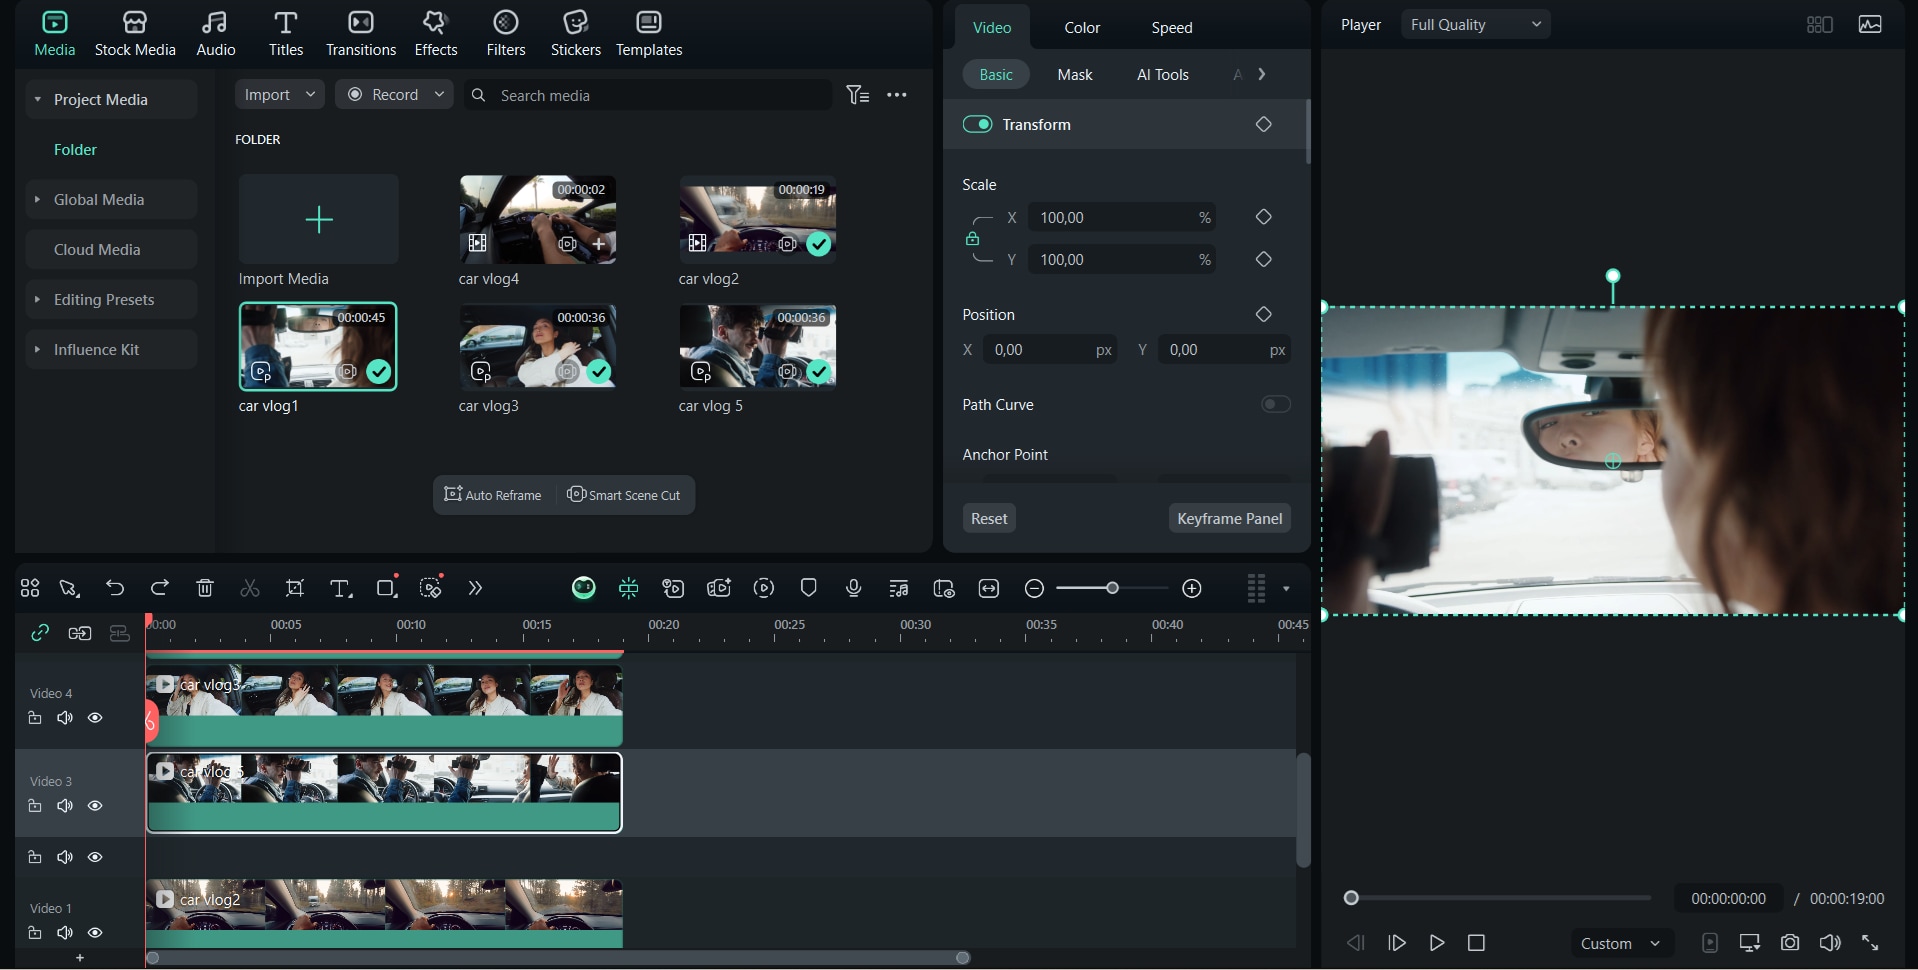Click the player progress slider handle
This screenshot has width=1918, height=970.
[x=1351, y=898]
